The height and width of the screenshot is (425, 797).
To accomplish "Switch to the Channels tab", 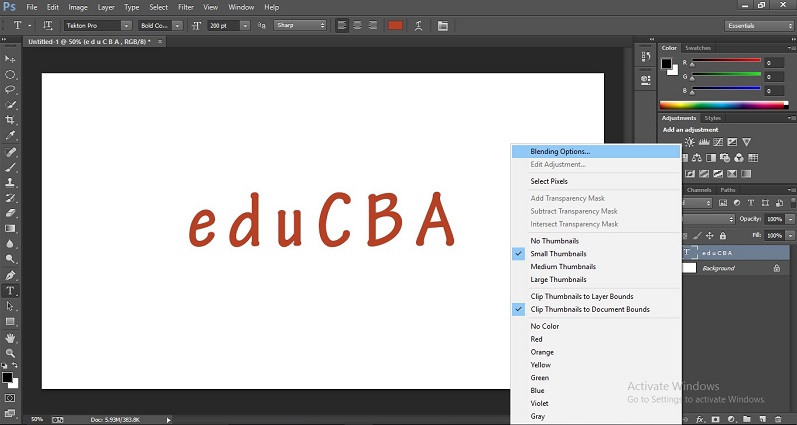I will (x=699, y=190).
